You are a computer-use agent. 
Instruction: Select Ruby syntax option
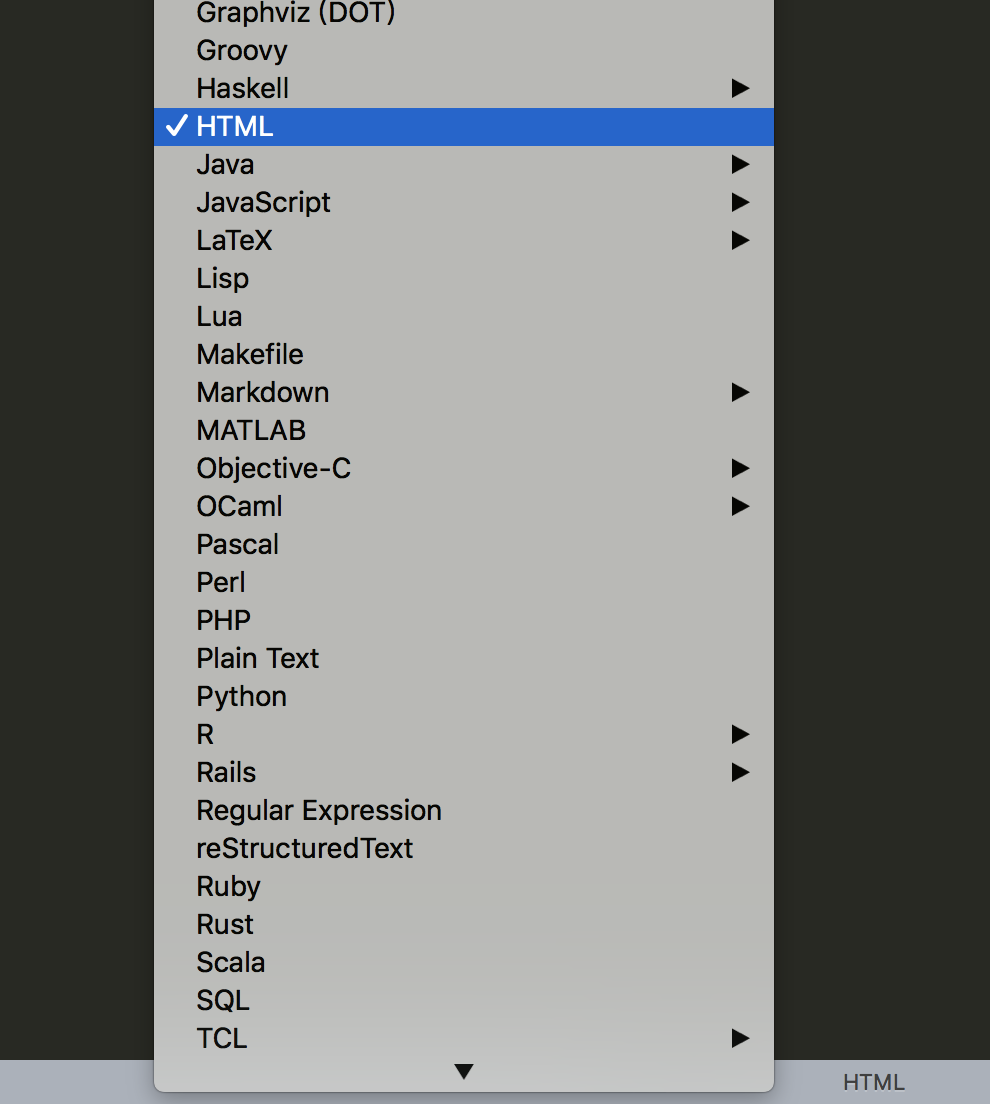(x=228, y=887)
